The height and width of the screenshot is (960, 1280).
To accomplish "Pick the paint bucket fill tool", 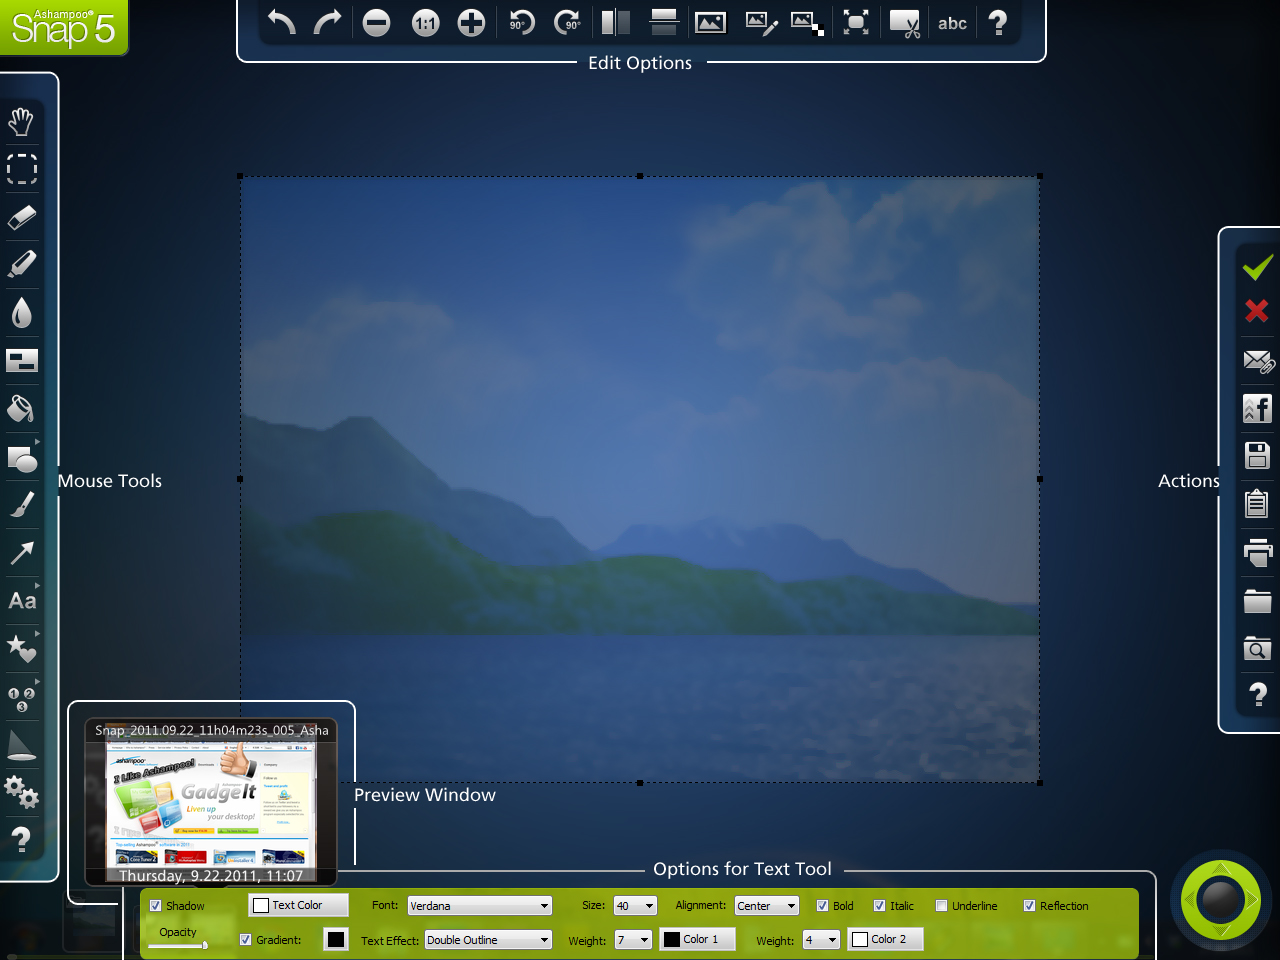I will (x=21, y=408).
